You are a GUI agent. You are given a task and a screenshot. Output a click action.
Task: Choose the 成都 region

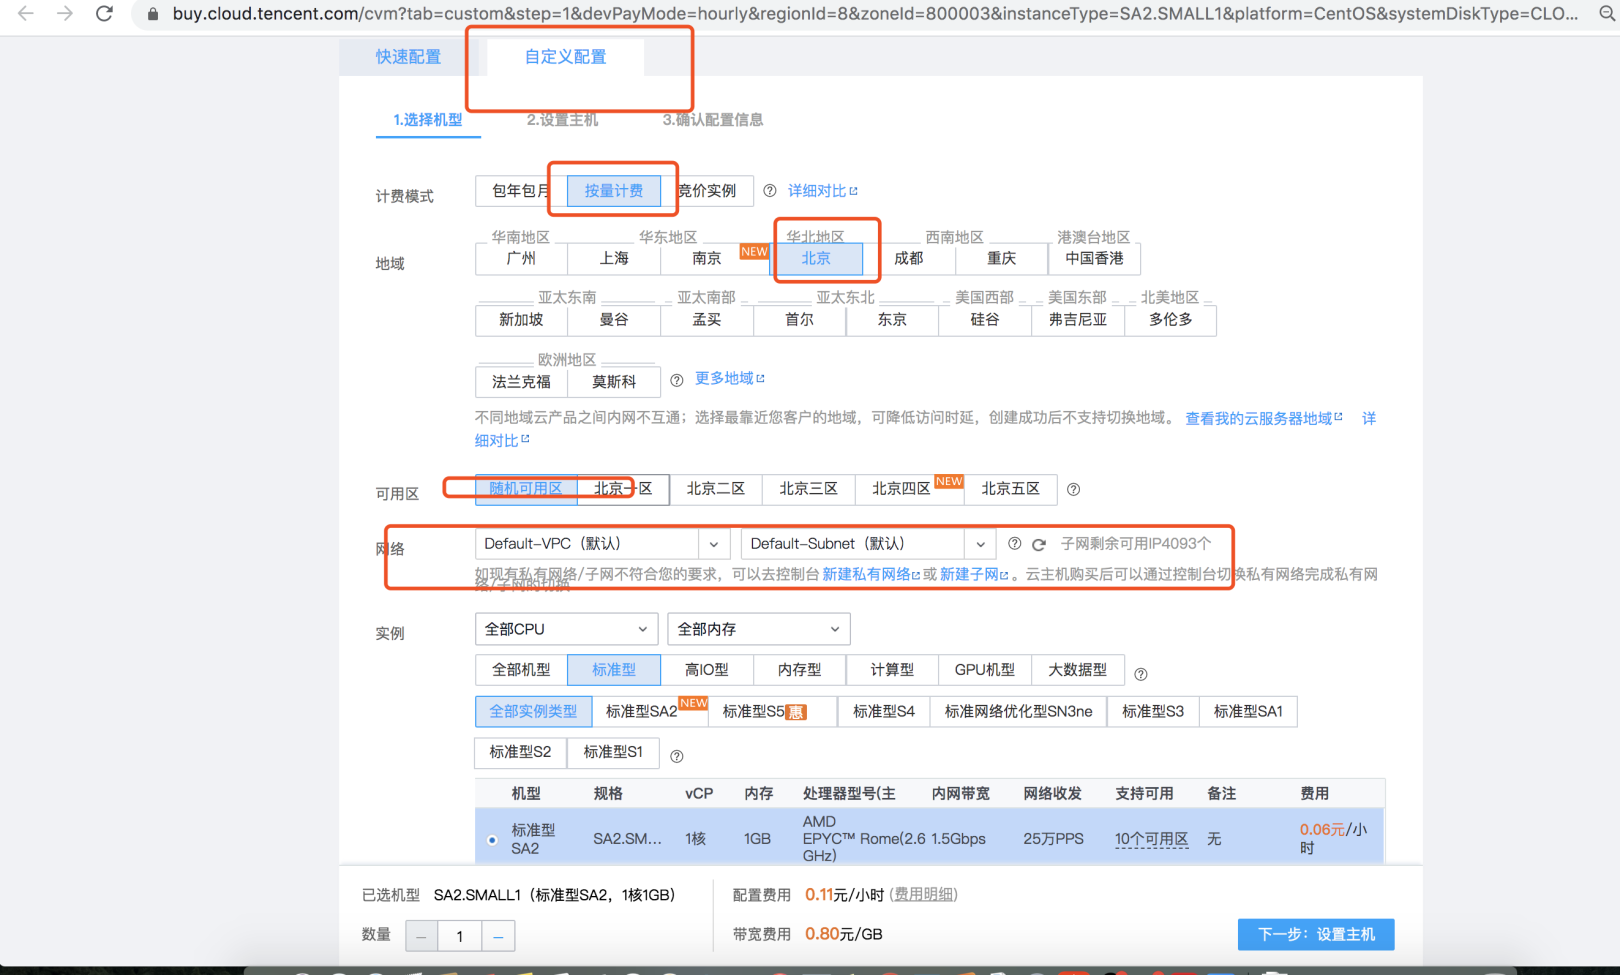pos(908,258)
